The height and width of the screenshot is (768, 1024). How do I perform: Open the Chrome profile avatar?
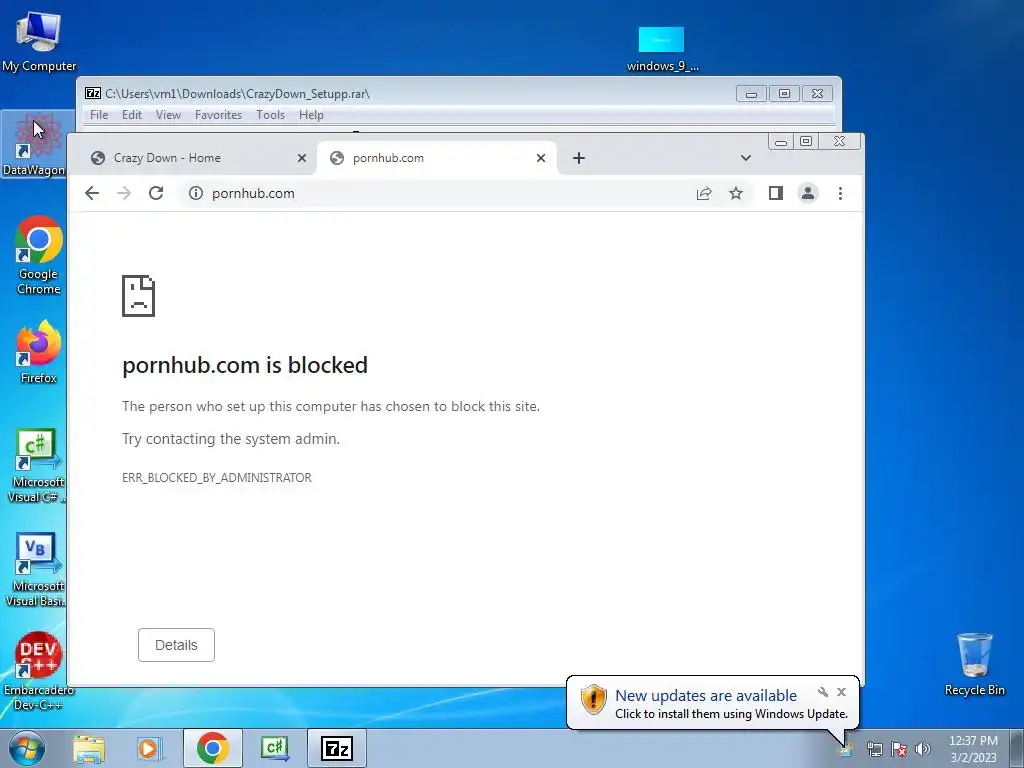pos(808,193)
